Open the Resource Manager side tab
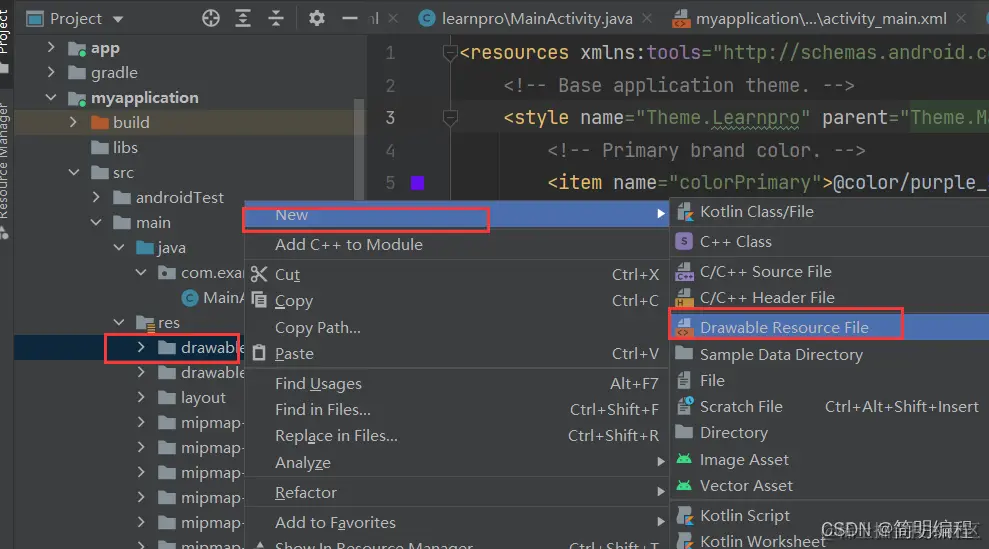The width and height of the screenshot is (989, 549). [x=5, y=170]
